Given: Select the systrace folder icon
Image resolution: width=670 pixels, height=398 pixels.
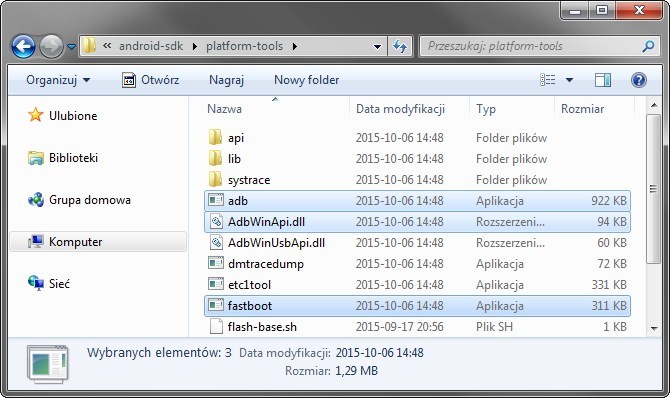Looking at the screenshot, I should (215, 179).
